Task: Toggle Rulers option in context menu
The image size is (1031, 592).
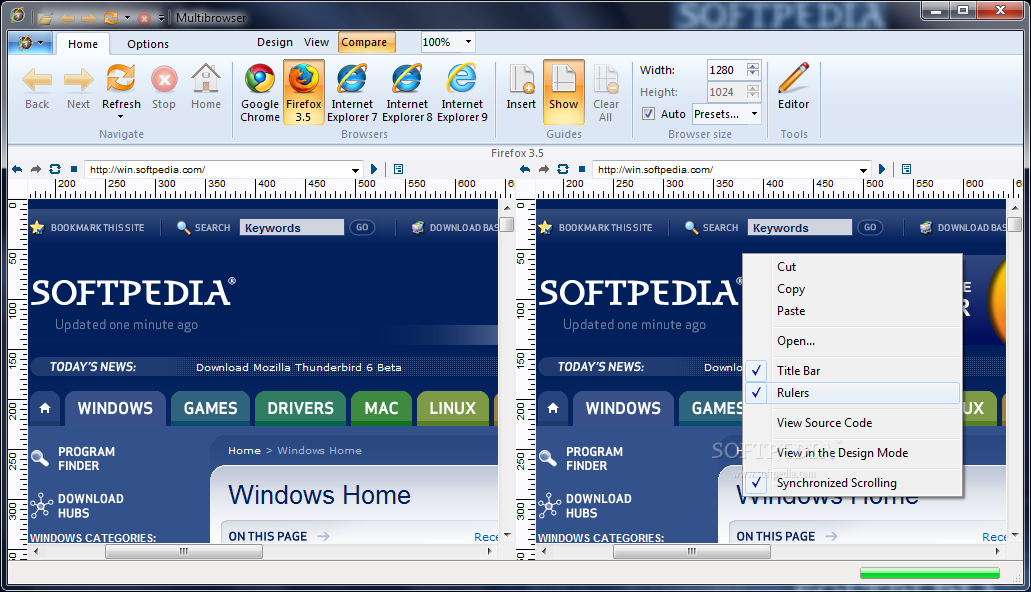Action: point(853,393)
